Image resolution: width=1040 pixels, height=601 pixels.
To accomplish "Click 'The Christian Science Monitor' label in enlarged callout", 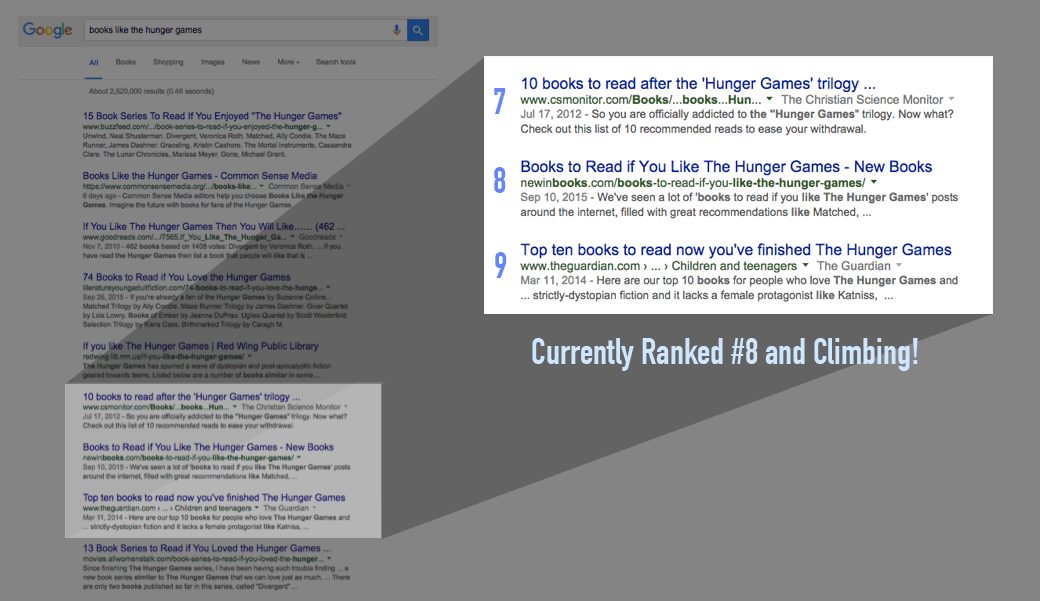I will click(x=862, y=100).
